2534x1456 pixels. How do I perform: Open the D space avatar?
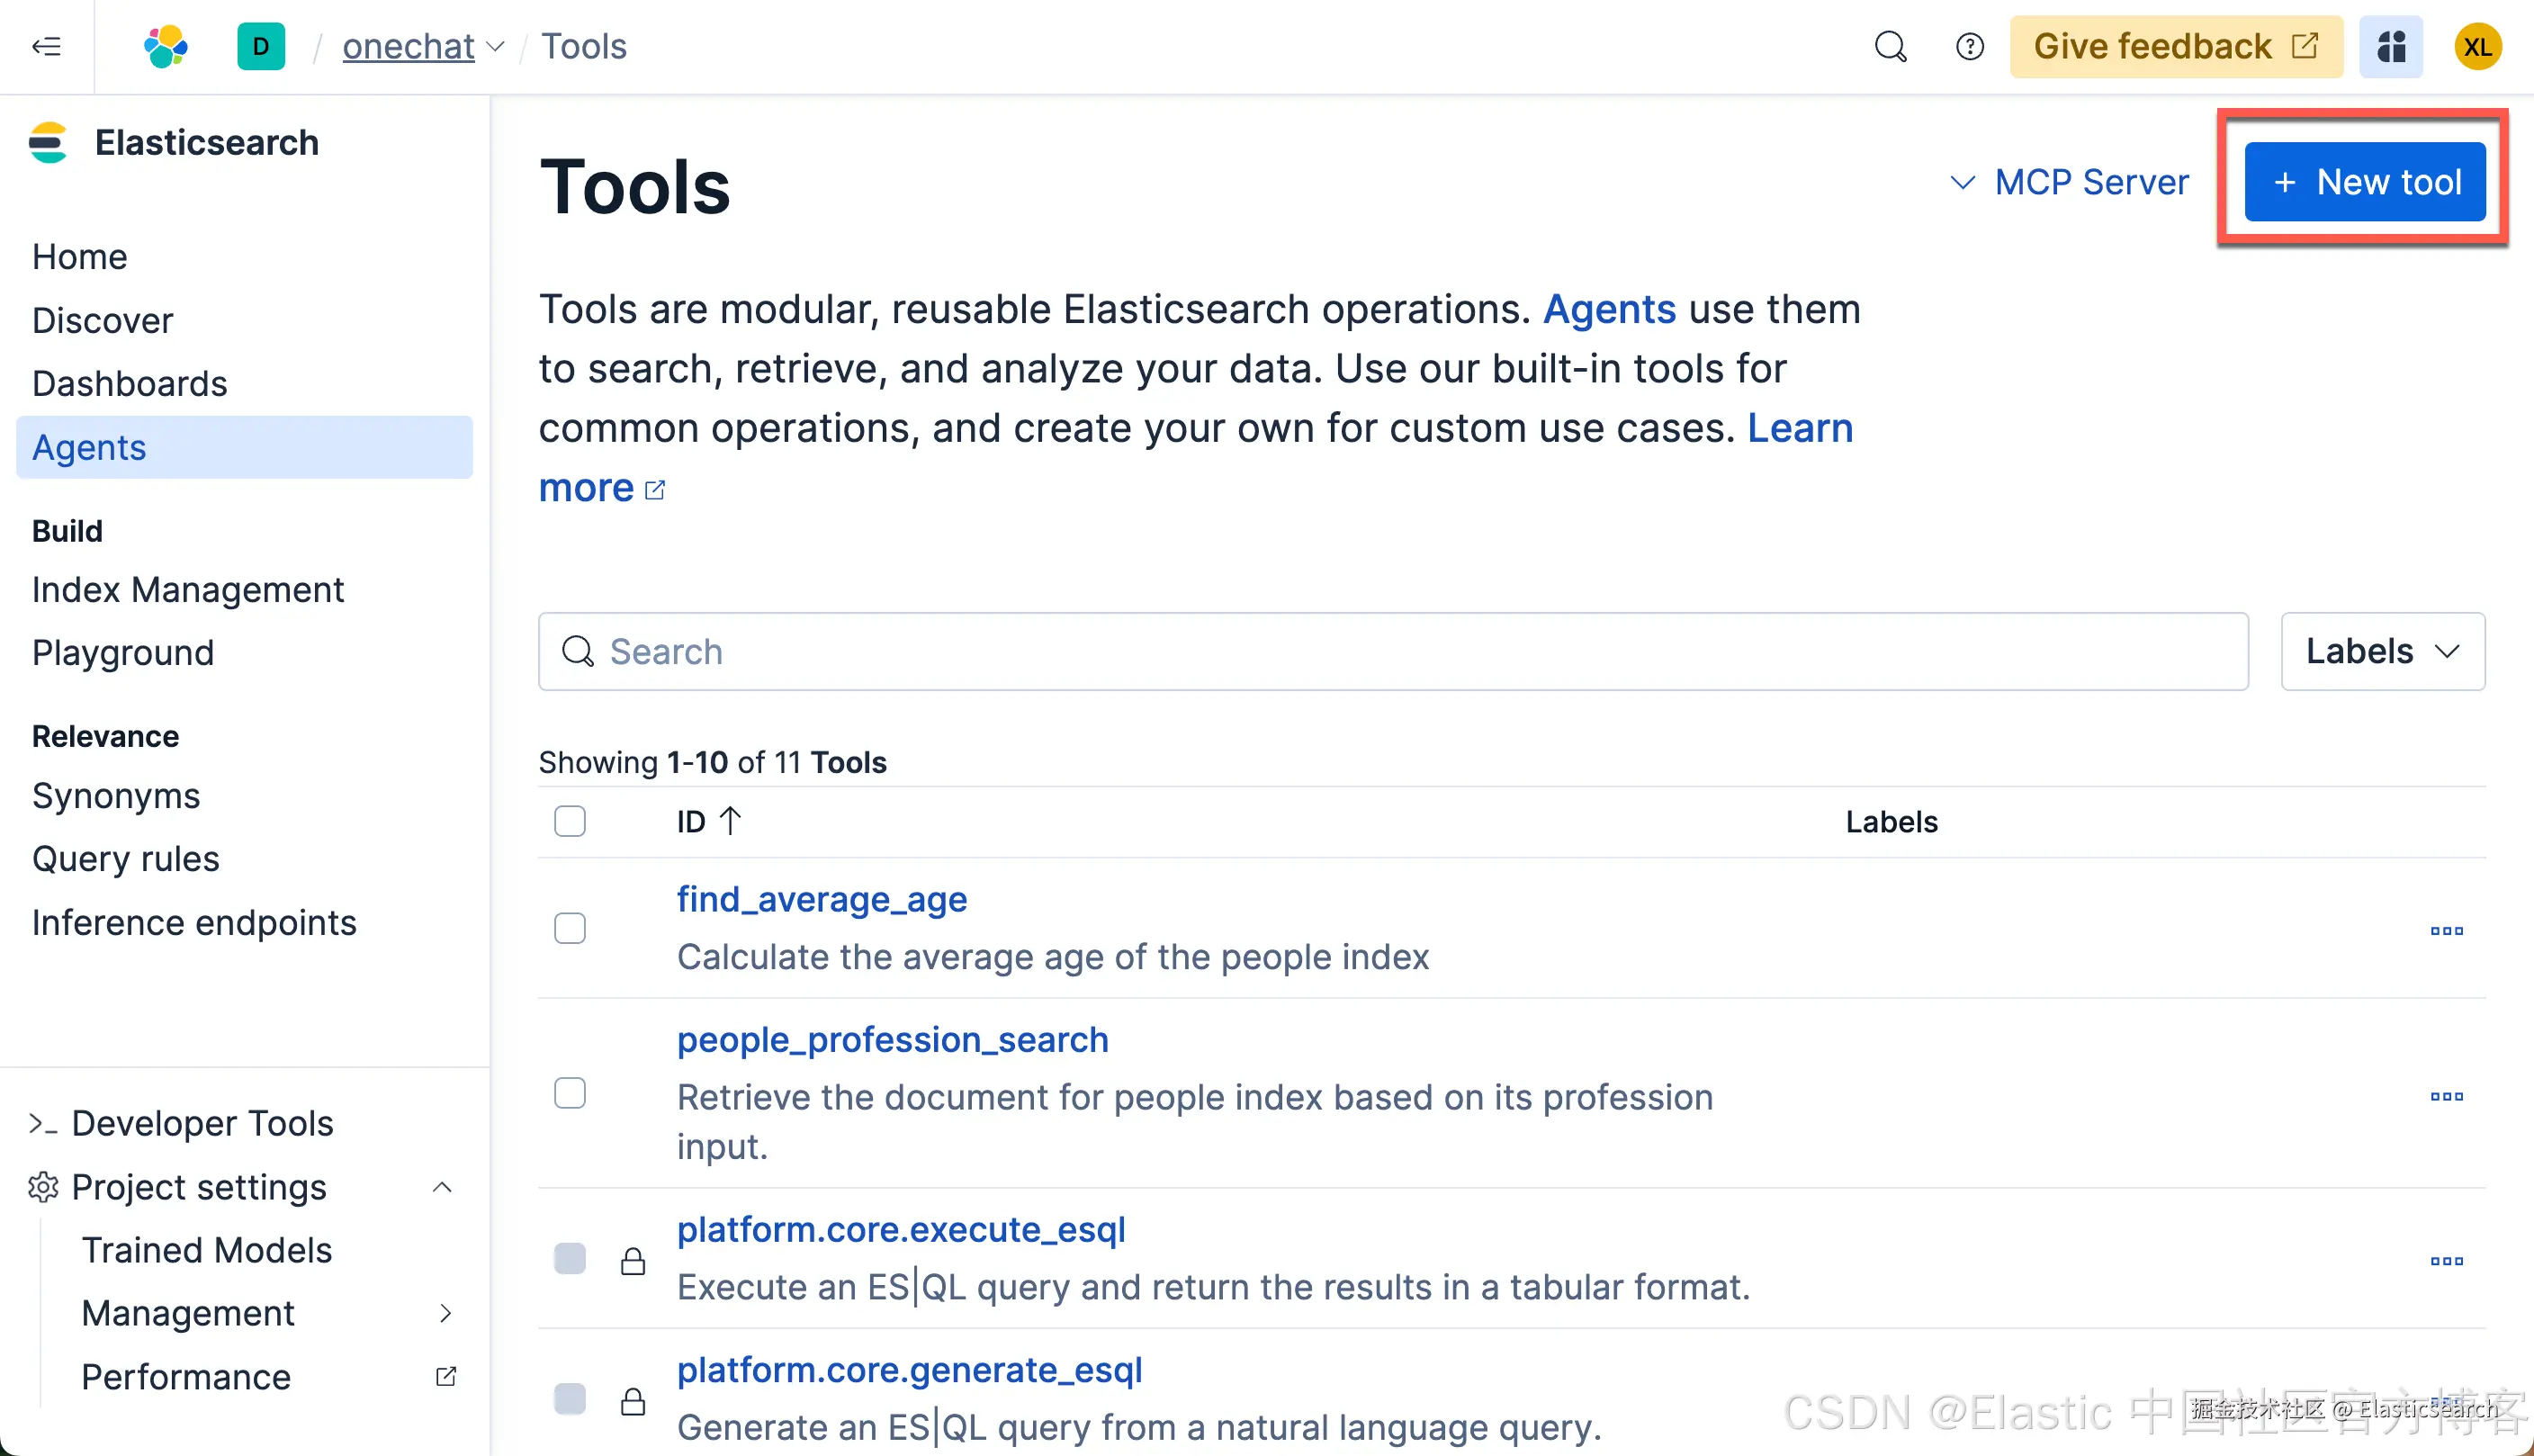(x=261, y=46)
